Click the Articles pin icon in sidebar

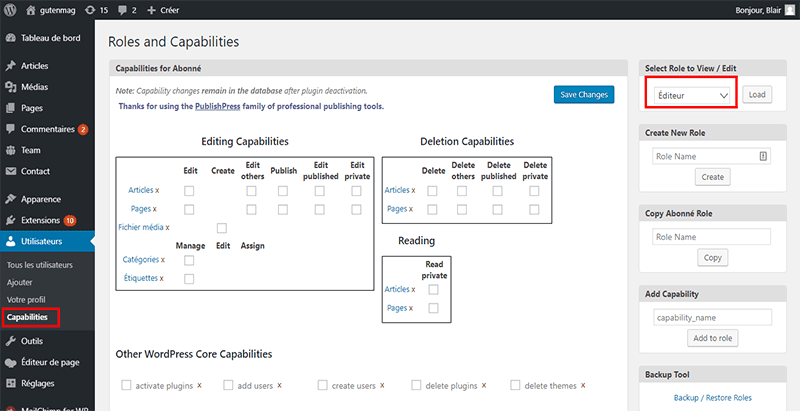(11, 66)
